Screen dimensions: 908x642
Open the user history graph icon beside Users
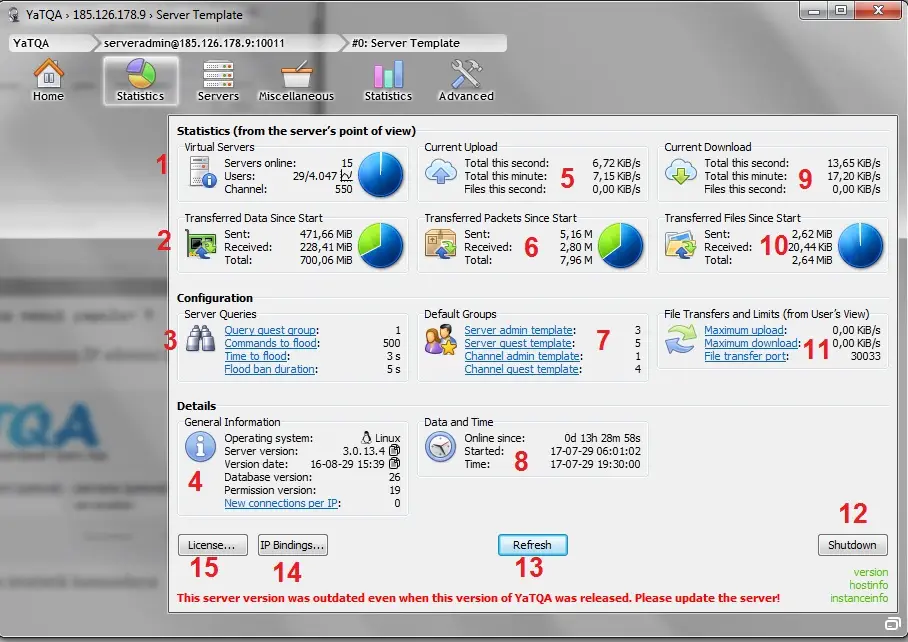(346, 175)
